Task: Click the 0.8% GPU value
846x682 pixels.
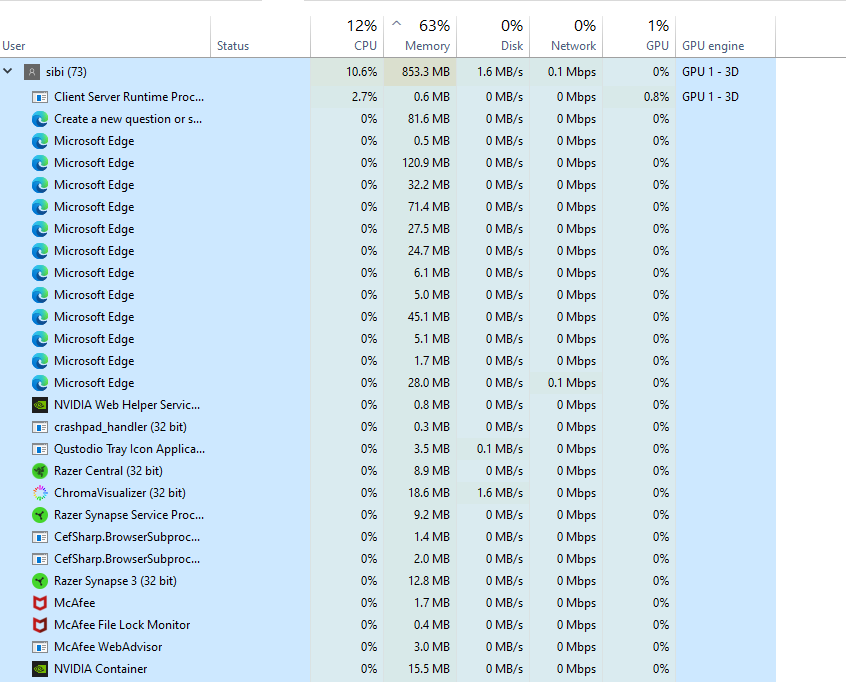Action: [656, 97]
